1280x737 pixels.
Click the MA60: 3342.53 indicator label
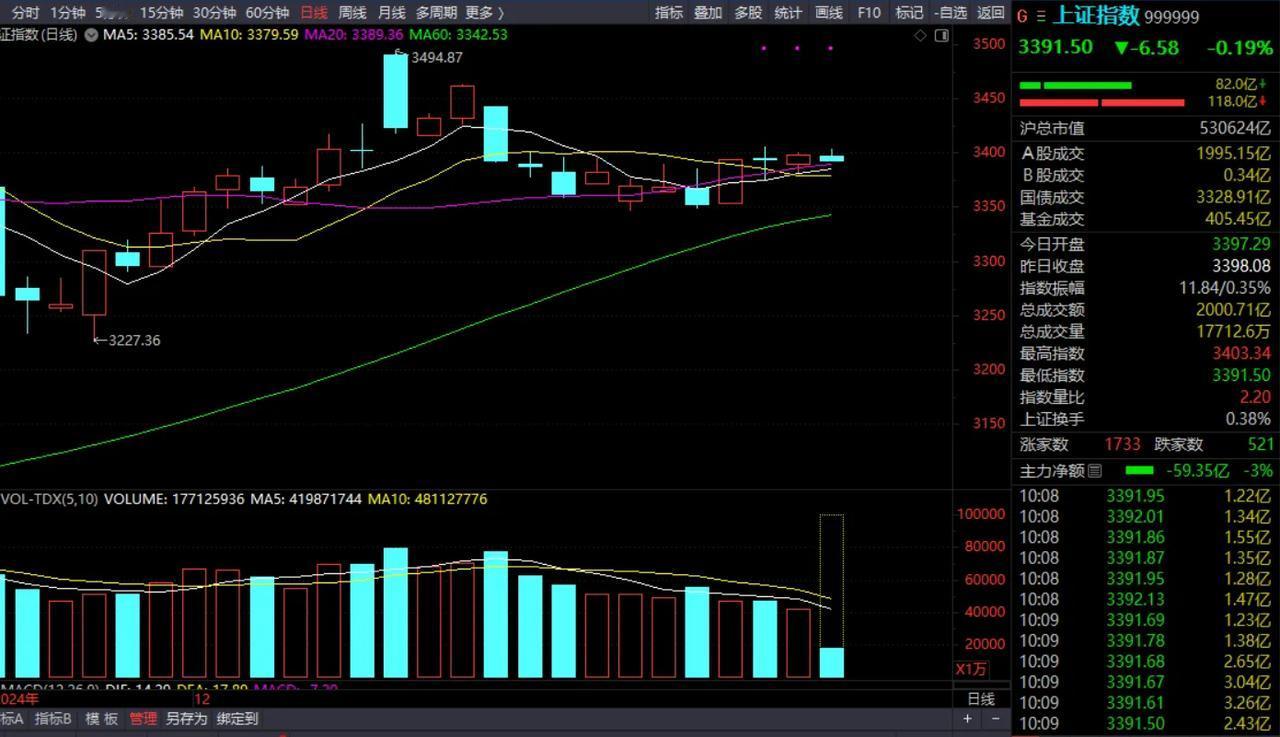(458, 34)
